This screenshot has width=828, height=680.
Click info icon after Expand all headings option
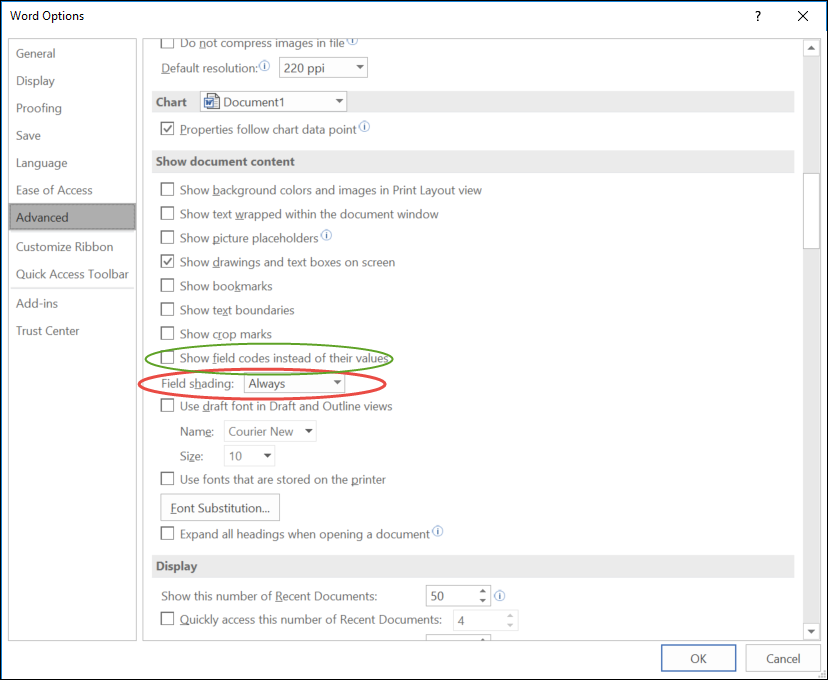click(x=437, y=533)
